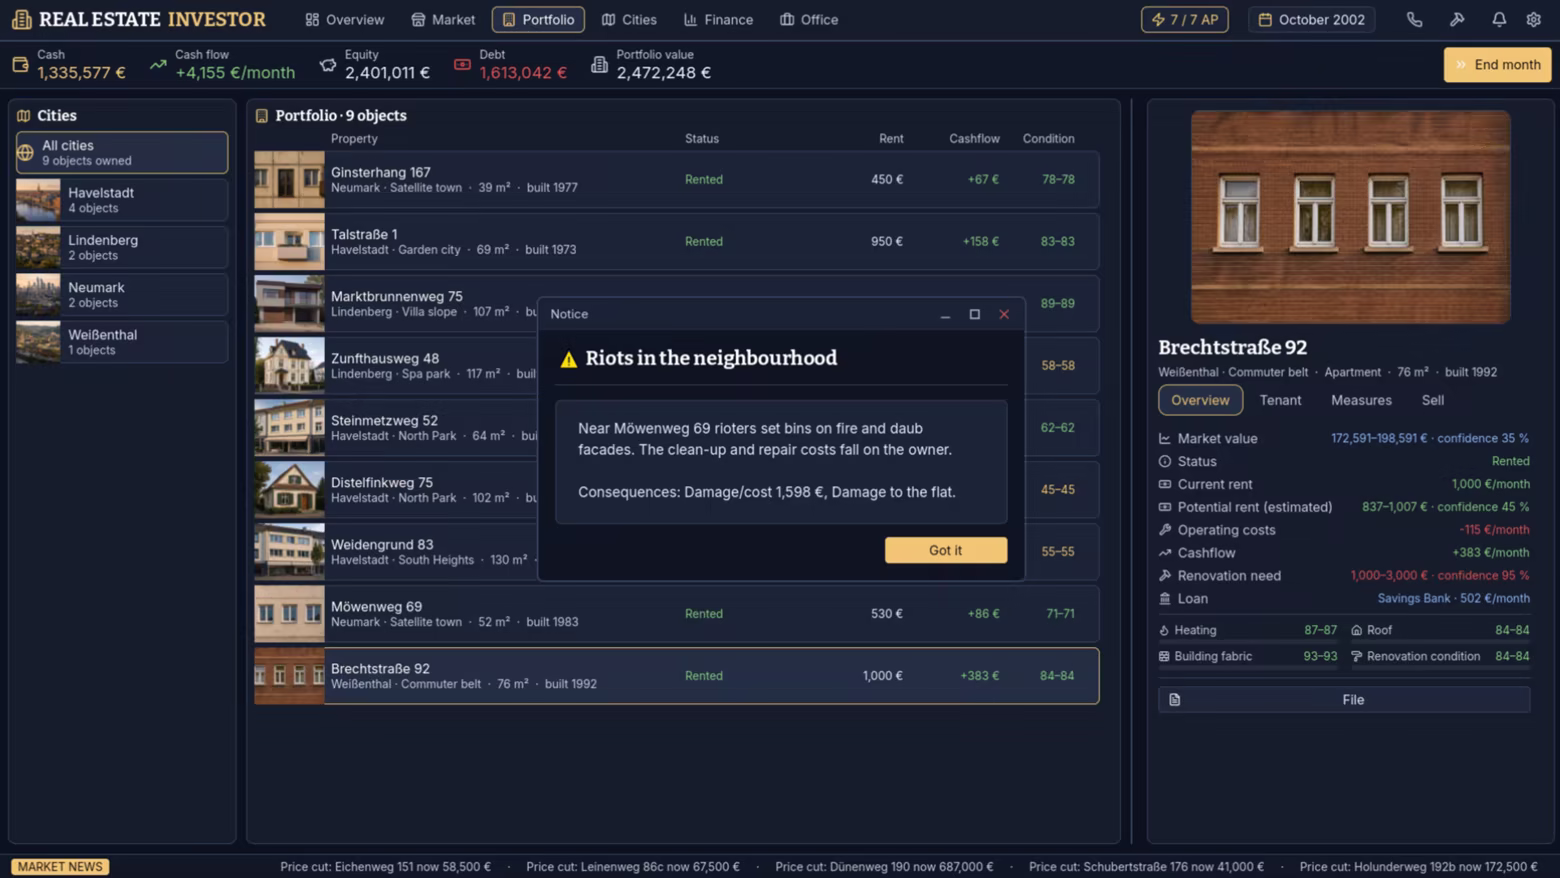Click the MARKET NEWS ticker label
The image size is (1560, 878).
pos(60,867)
